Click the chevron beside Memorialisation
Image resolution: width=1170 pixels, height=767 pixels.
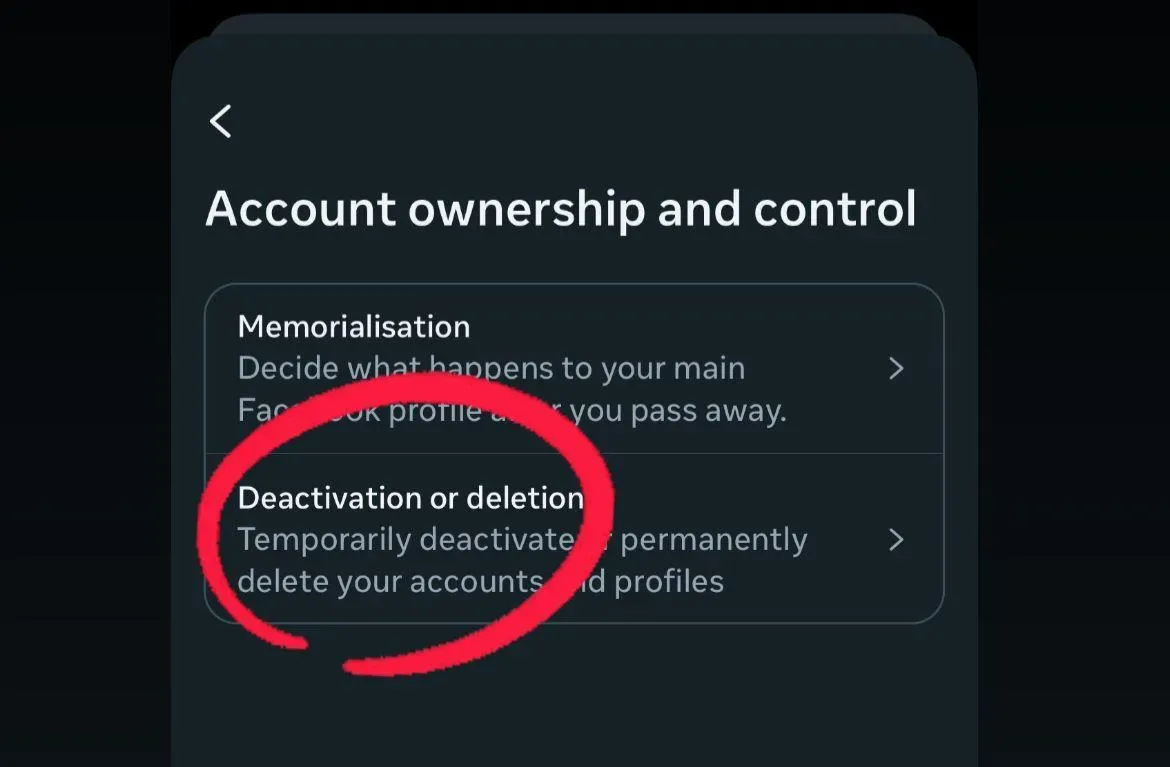click(896, 369)
